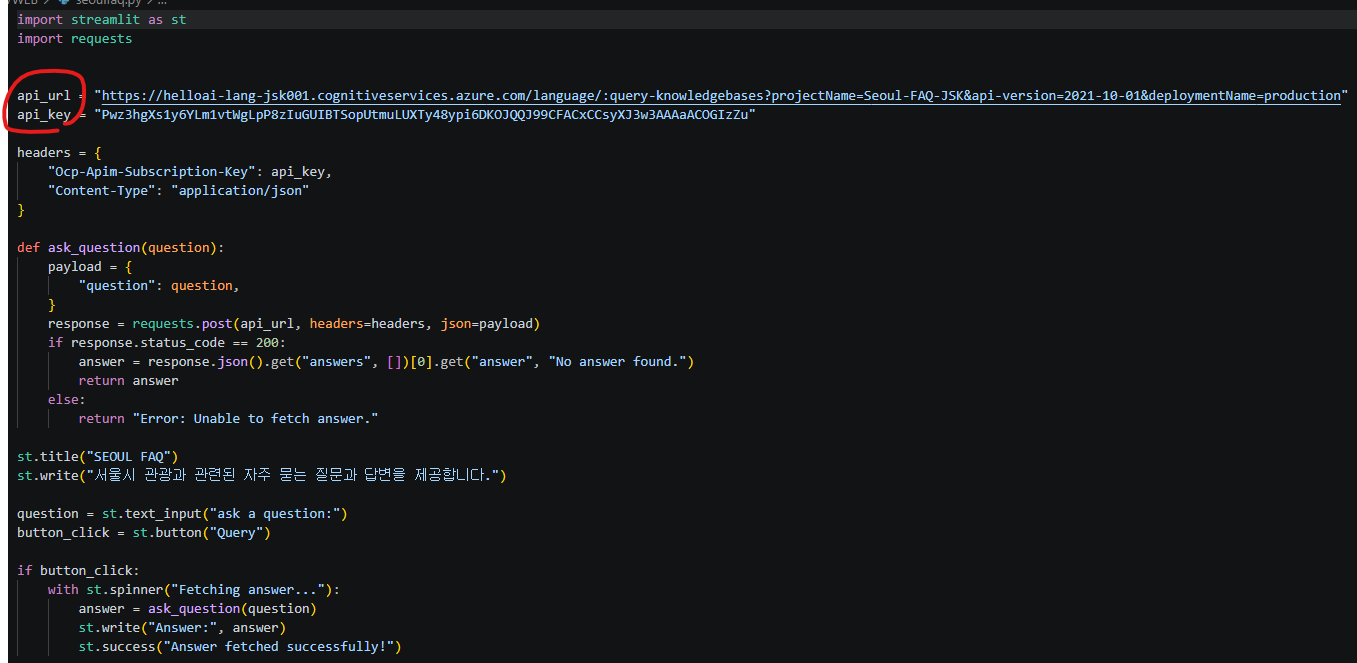Screen dimensions: 1357x663
Task: Click the Korean text string in st.write
Action: click(x=292, y=476)
